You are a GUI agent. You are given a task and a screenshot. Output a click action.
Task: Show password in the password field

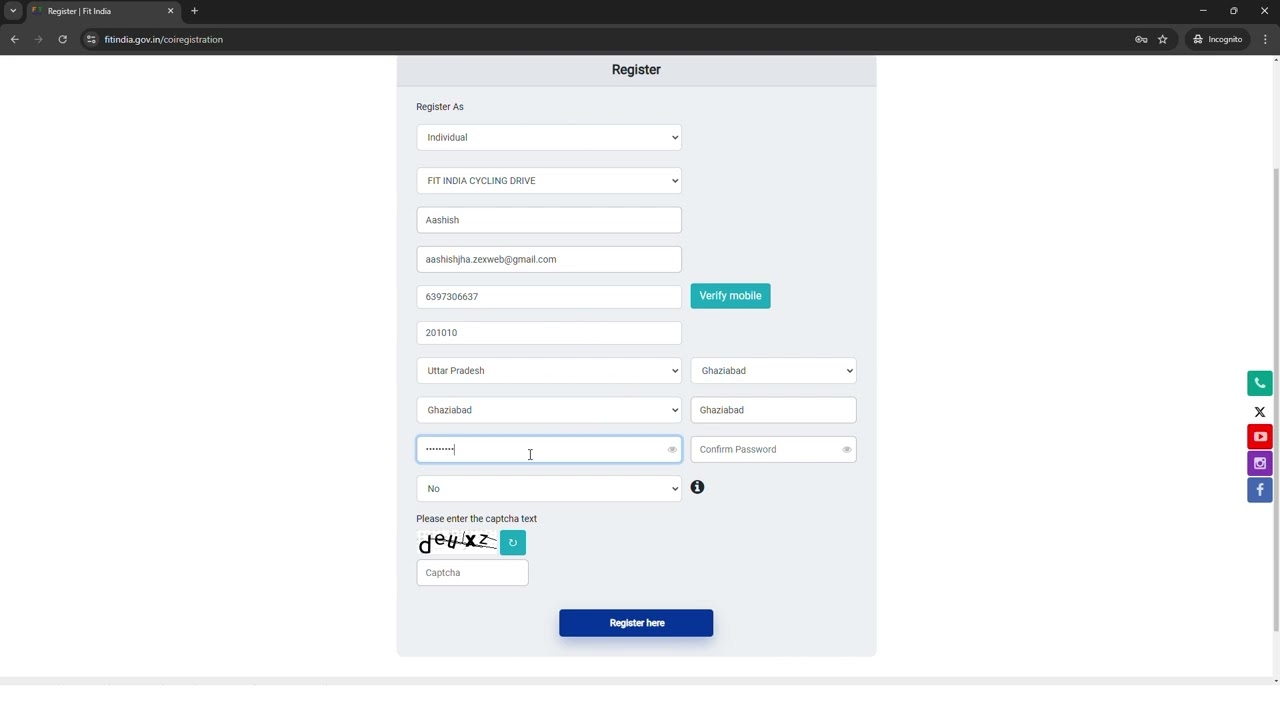click(x=672, y=450)
